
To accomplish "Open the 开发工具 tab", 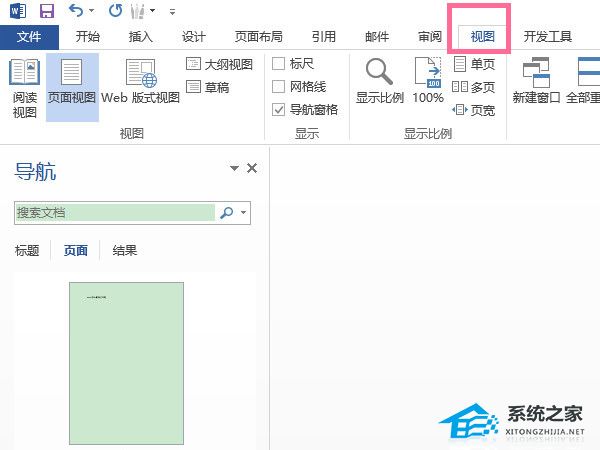I will [548, 37].
